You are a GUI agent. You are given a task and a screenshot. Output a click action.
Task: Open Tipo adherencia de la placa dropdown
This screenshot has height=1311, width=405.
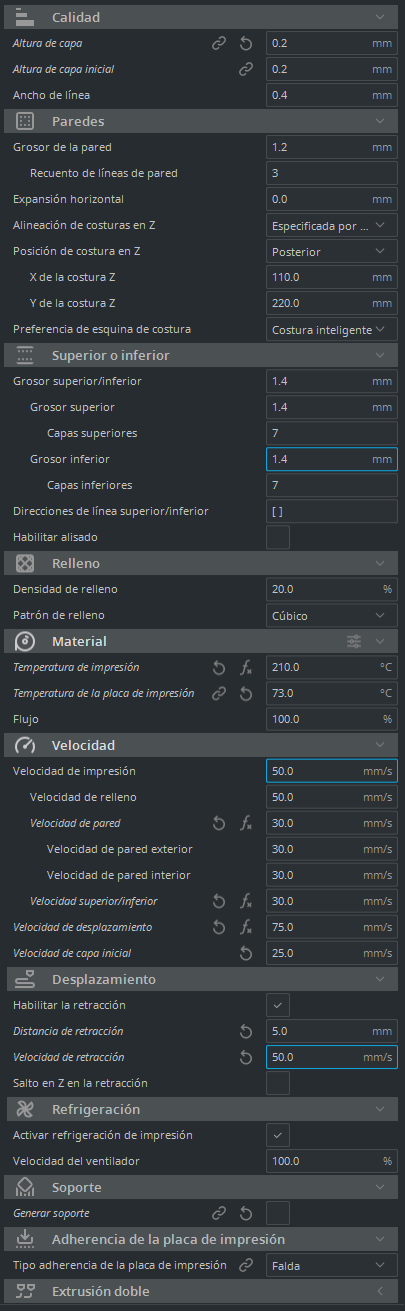[332, 1265]
